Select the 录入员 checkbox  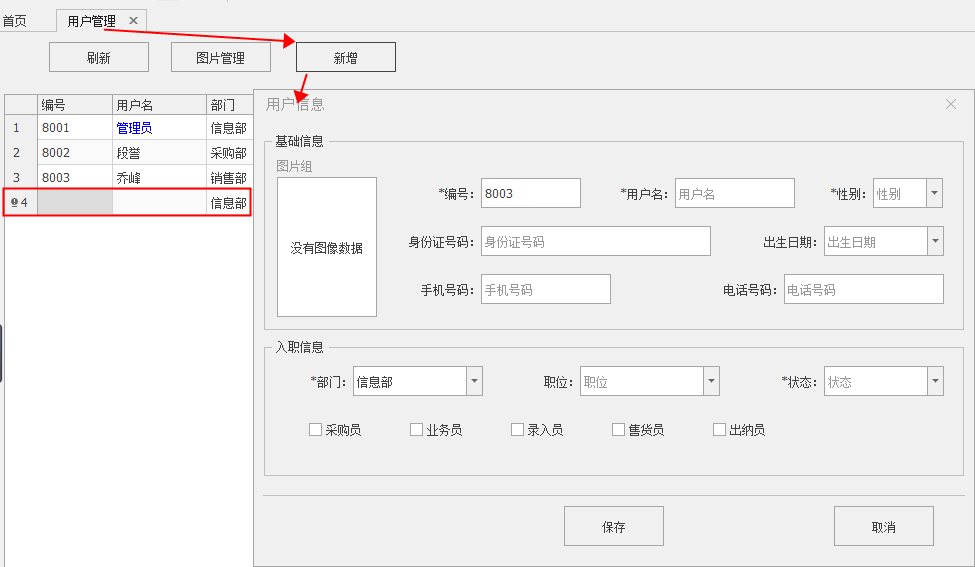[517, 430]
